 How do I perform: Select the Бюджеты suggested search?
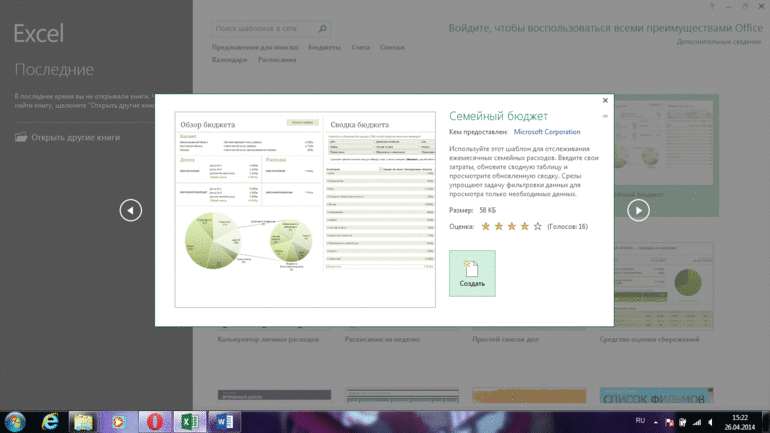324,47
